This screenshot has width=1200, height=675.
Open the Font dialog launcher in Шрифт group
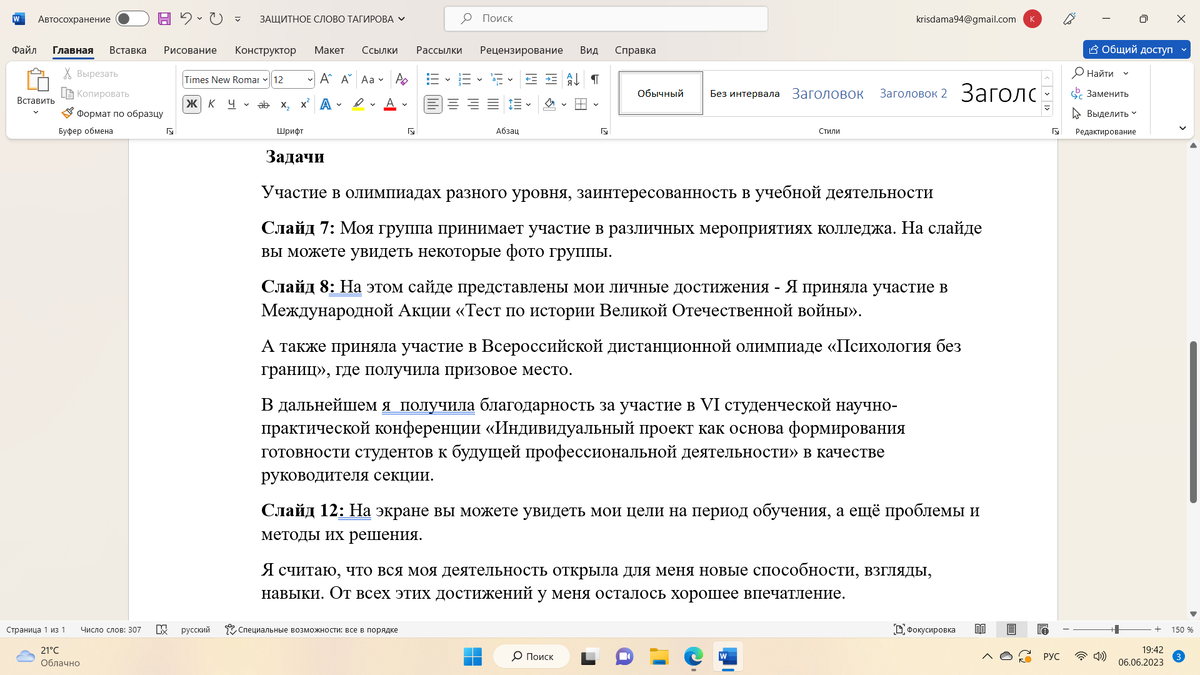[x=411, y=131]
